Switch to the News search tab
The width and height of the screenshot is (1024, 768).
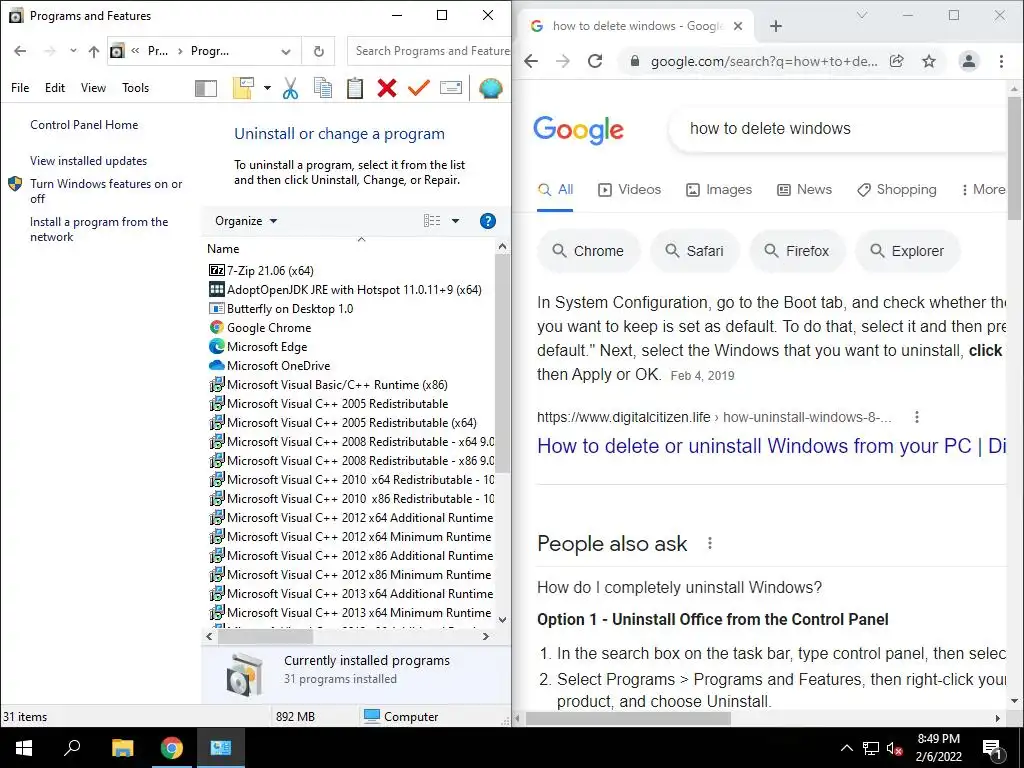point(804,189)
